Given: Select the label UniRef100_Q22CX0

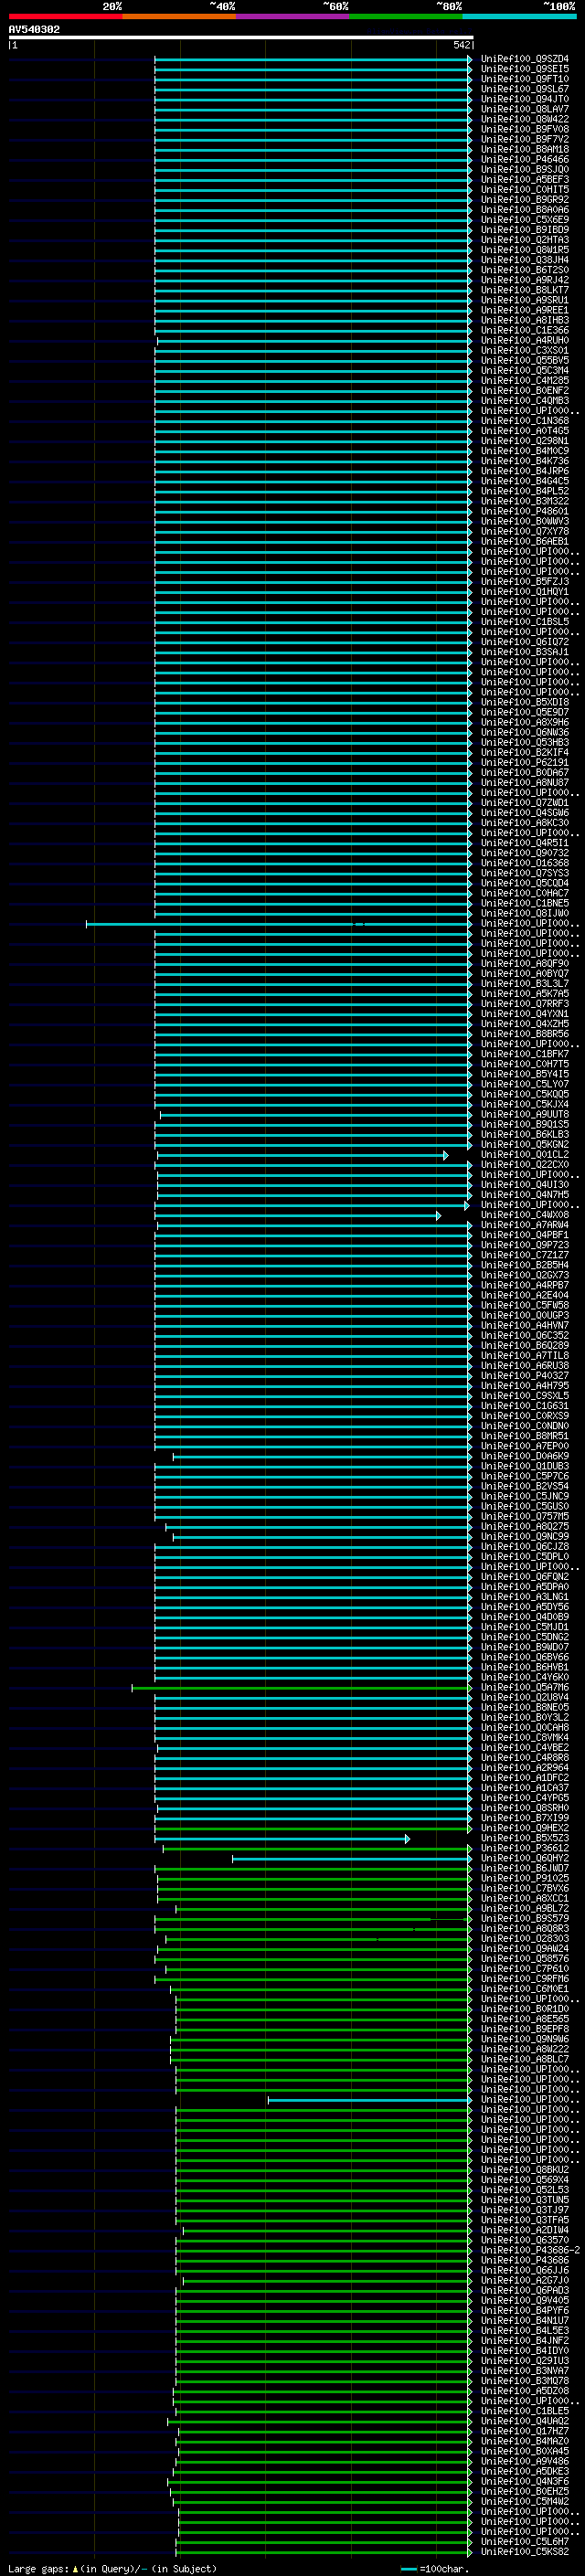Looking at the screenshot, I should pos(525,1165).
